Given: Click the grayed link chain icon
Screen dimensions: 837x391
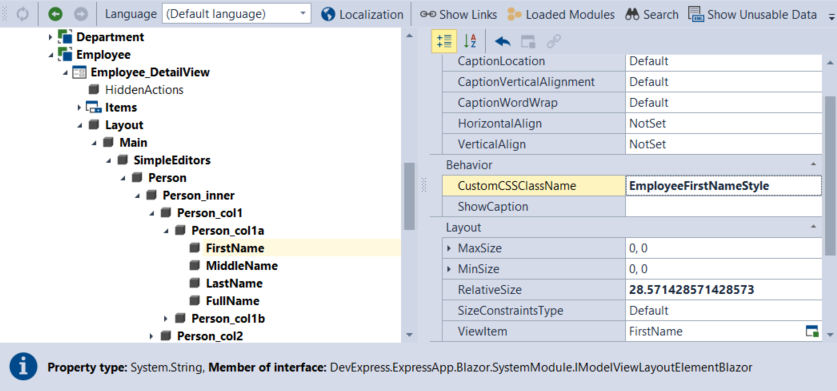Looking at the screenshot, I should [554, 42].
